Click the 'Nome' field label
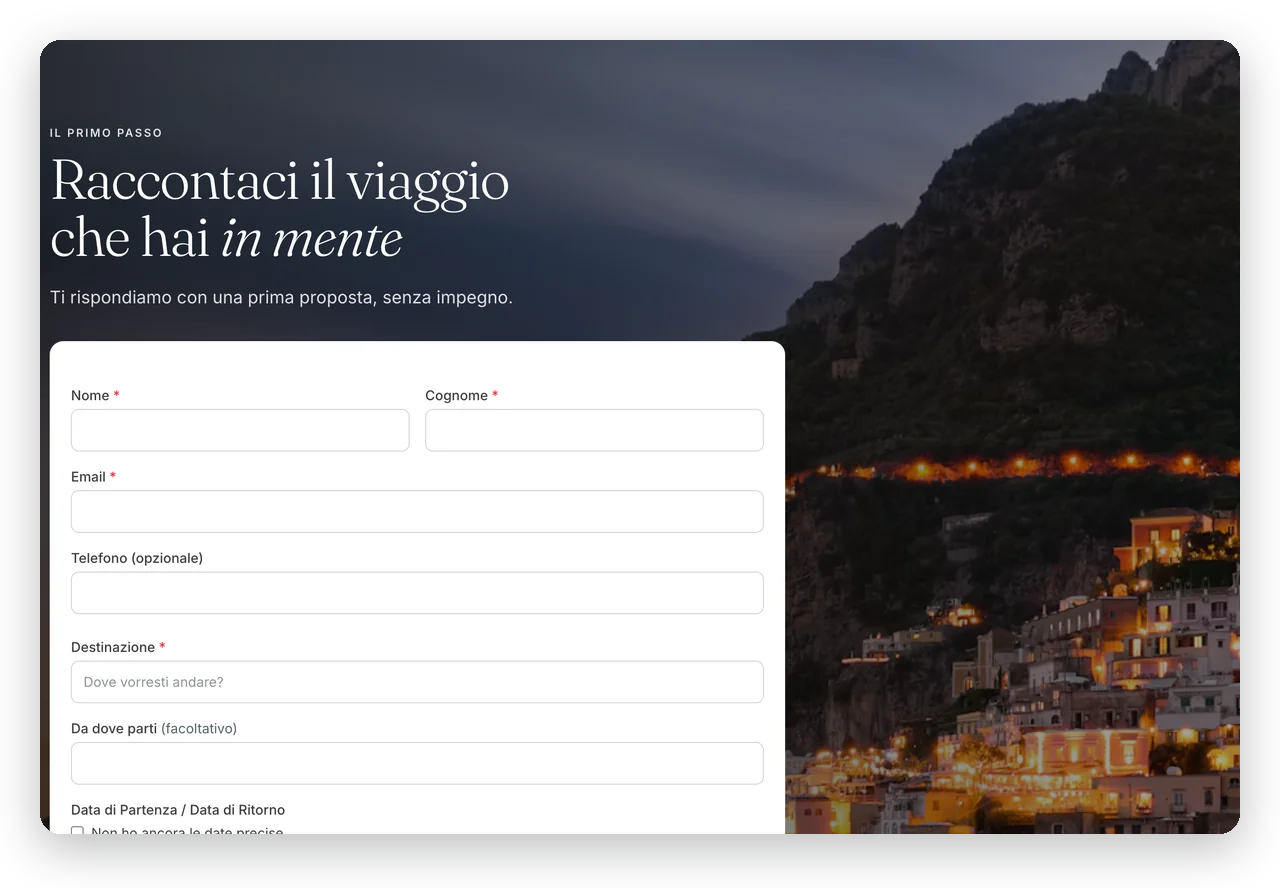Screen dimensions: 1280x888 [x=90, y=396]
